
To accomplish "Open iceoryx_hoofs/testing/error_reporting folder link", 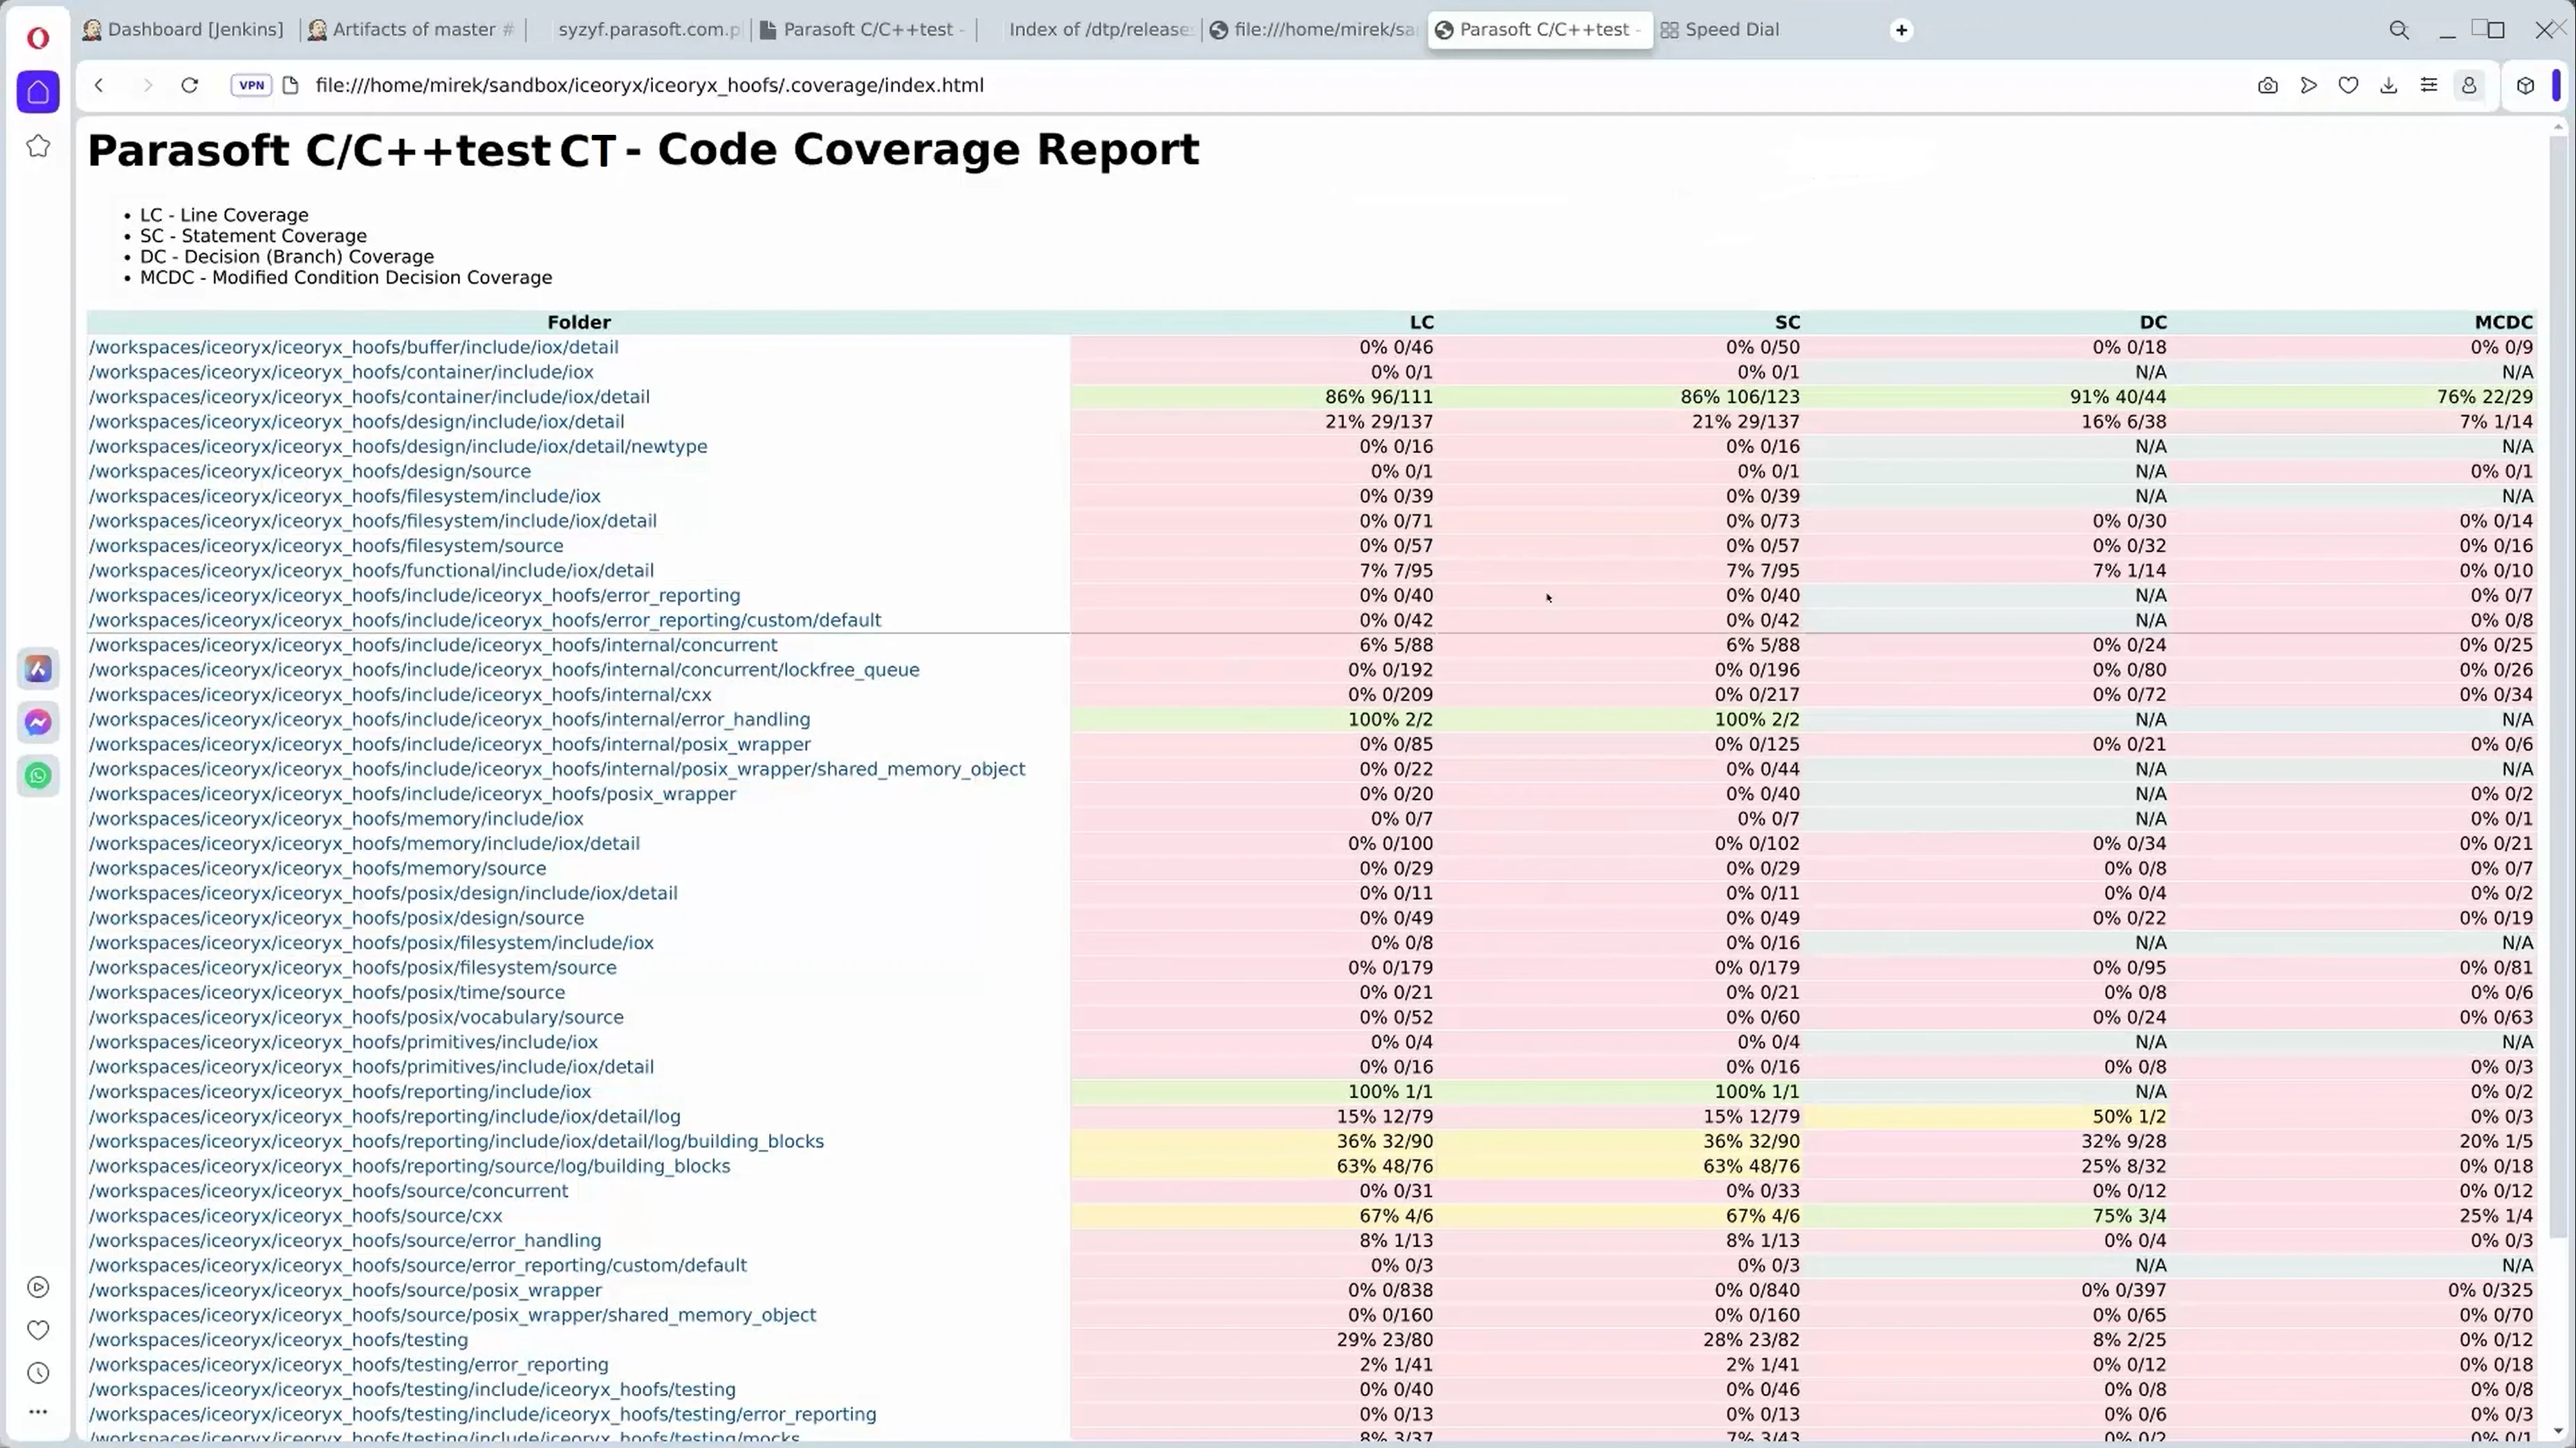I will pos(348,1365).
